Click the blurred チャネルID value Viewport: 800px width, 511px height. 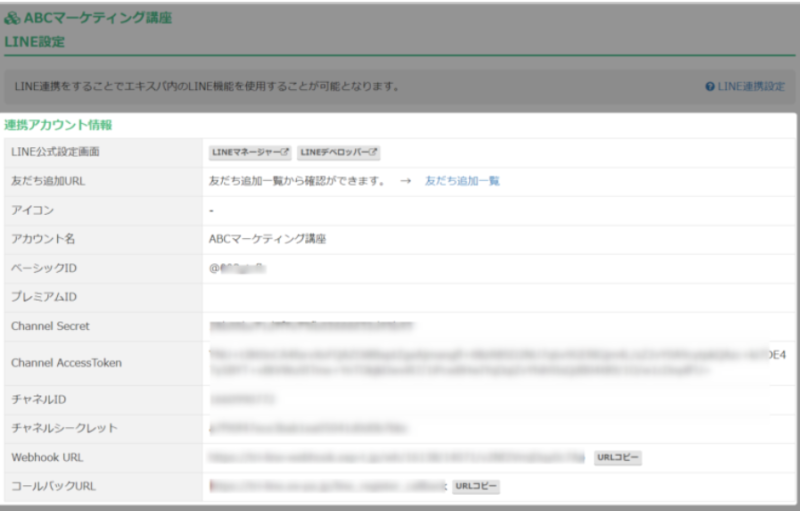(x=242, y=399)
